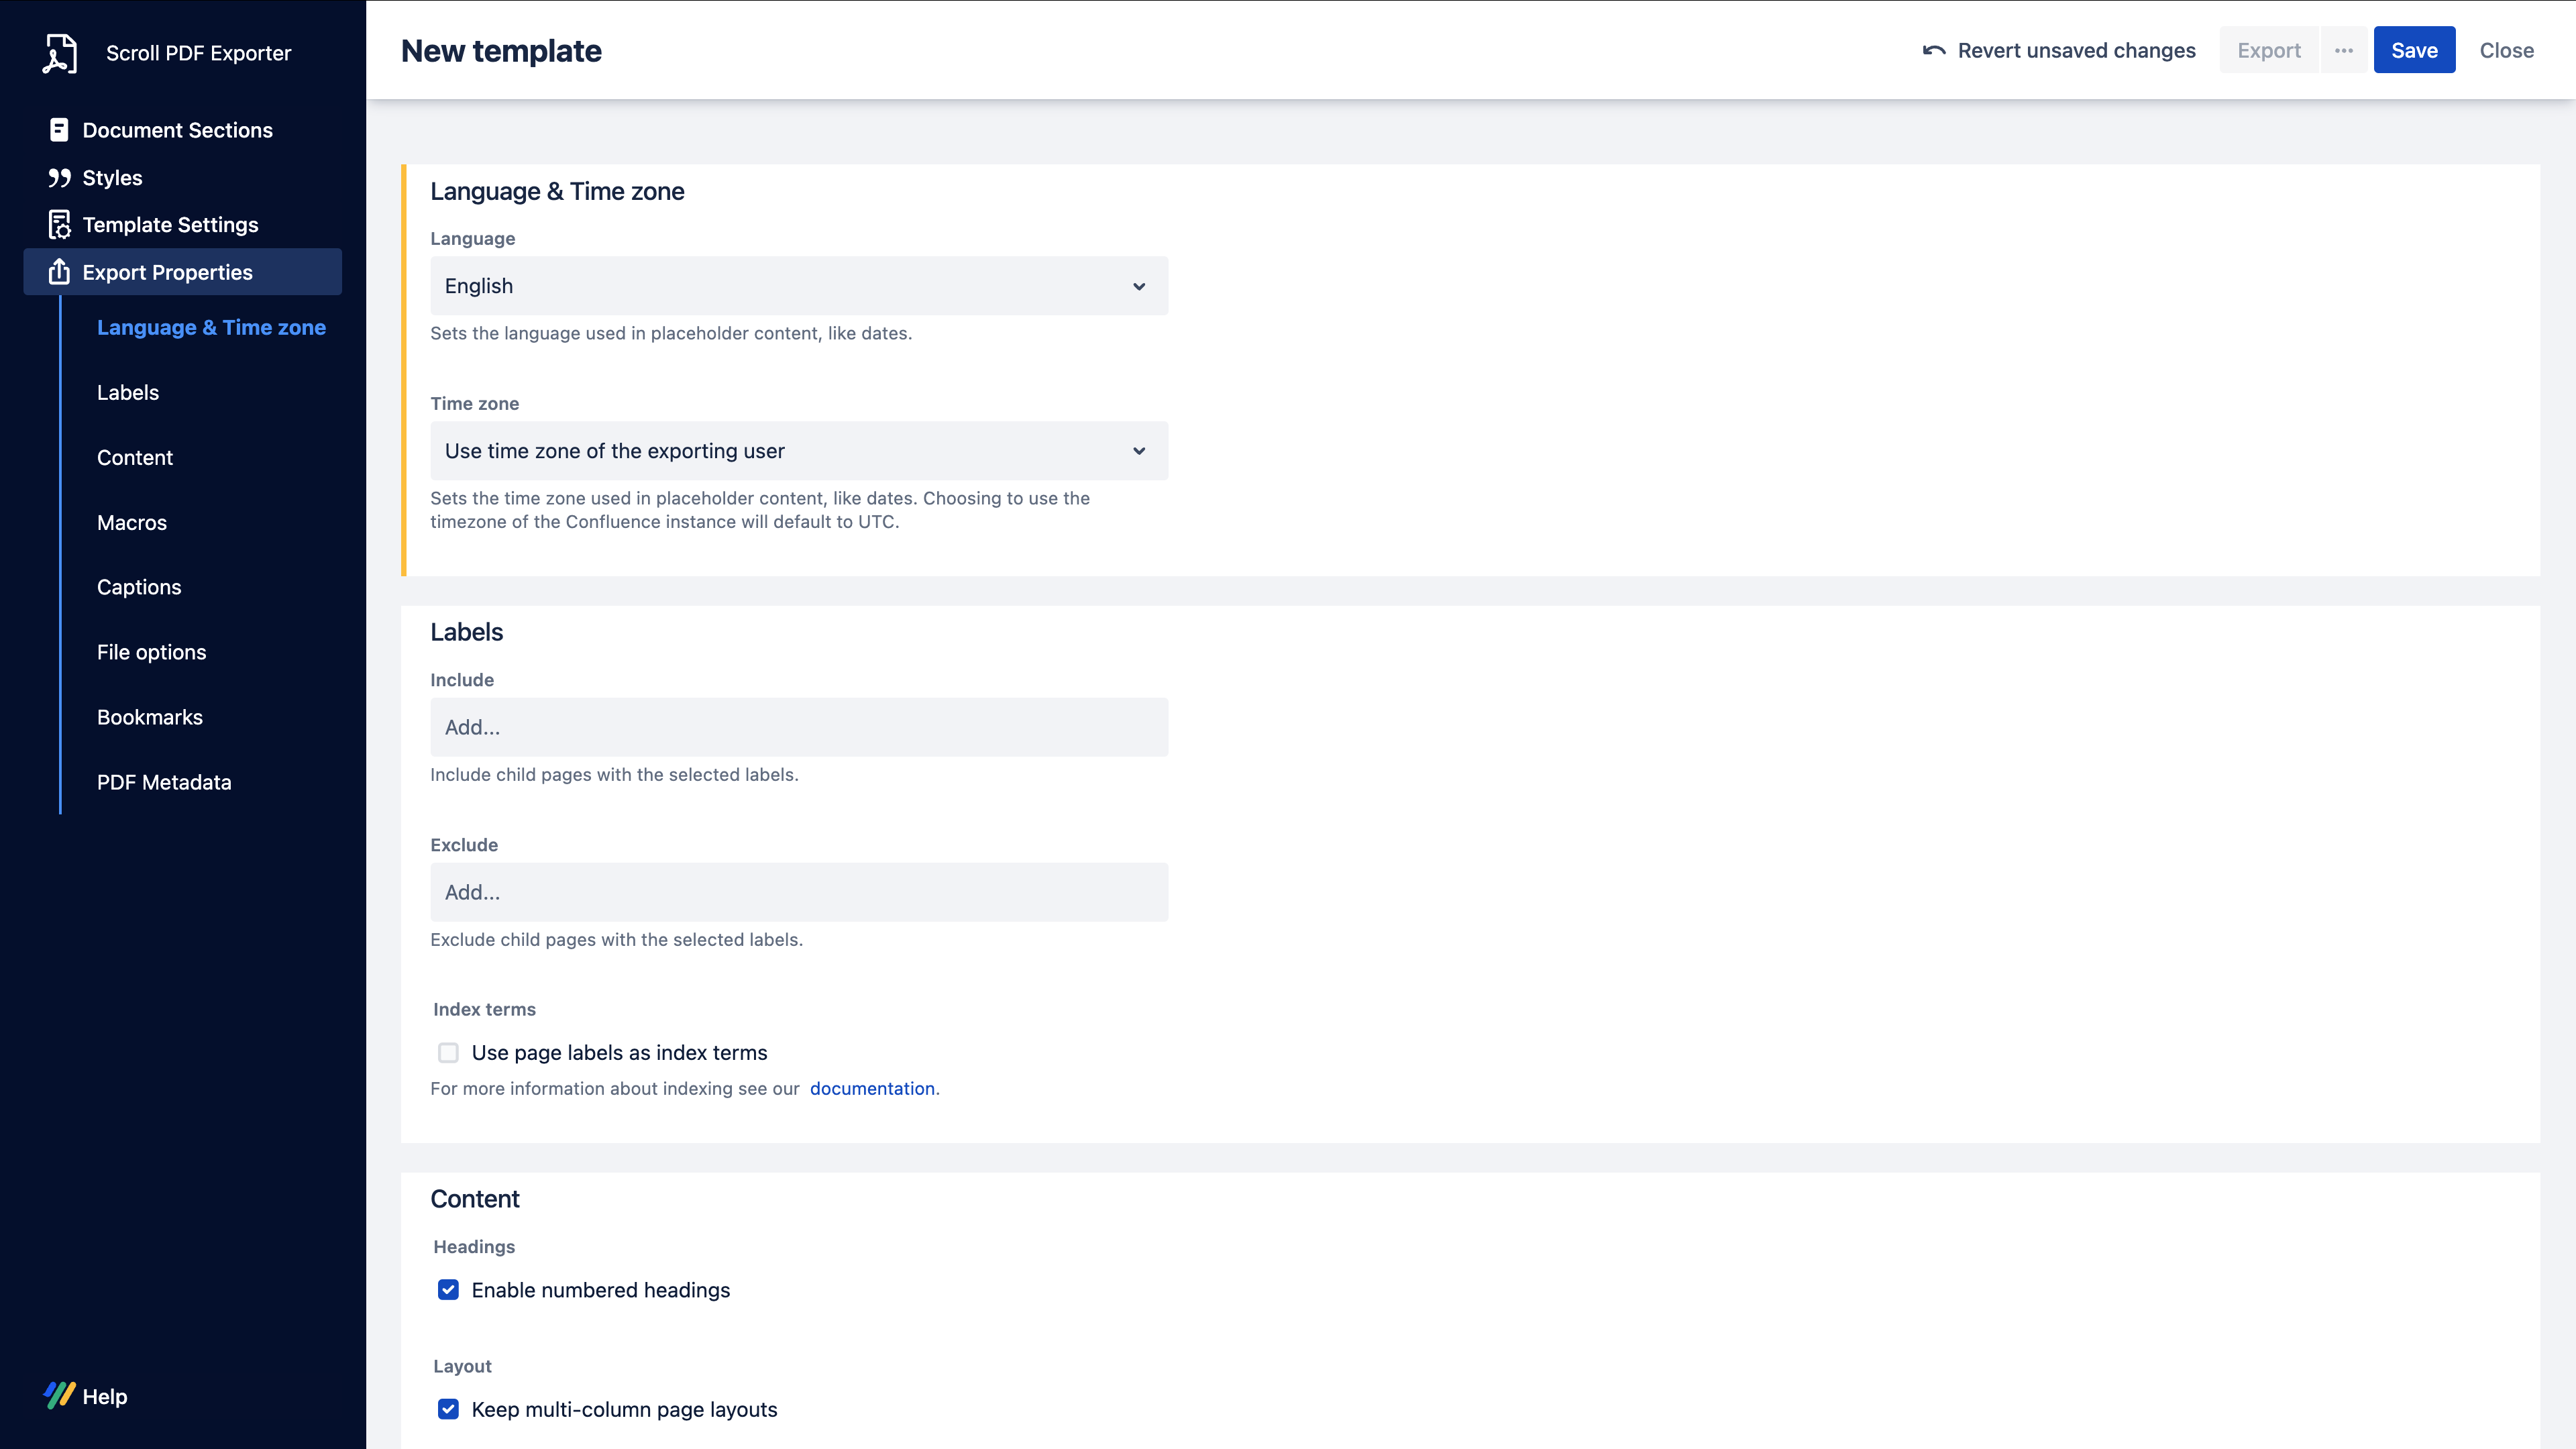Click the revert undo arrow icon
Viewport: 2576px width, 1449px height.
(1933, 51)
